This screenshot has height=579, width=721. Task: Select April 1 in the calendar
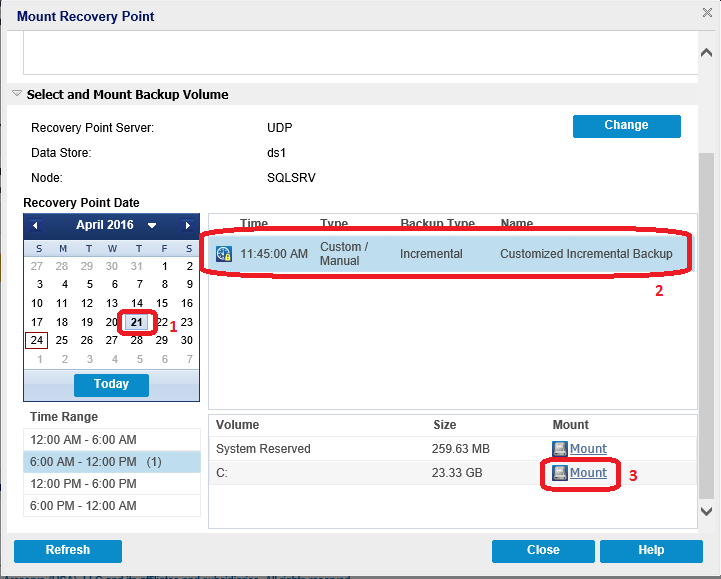click(x=165, y=266)
